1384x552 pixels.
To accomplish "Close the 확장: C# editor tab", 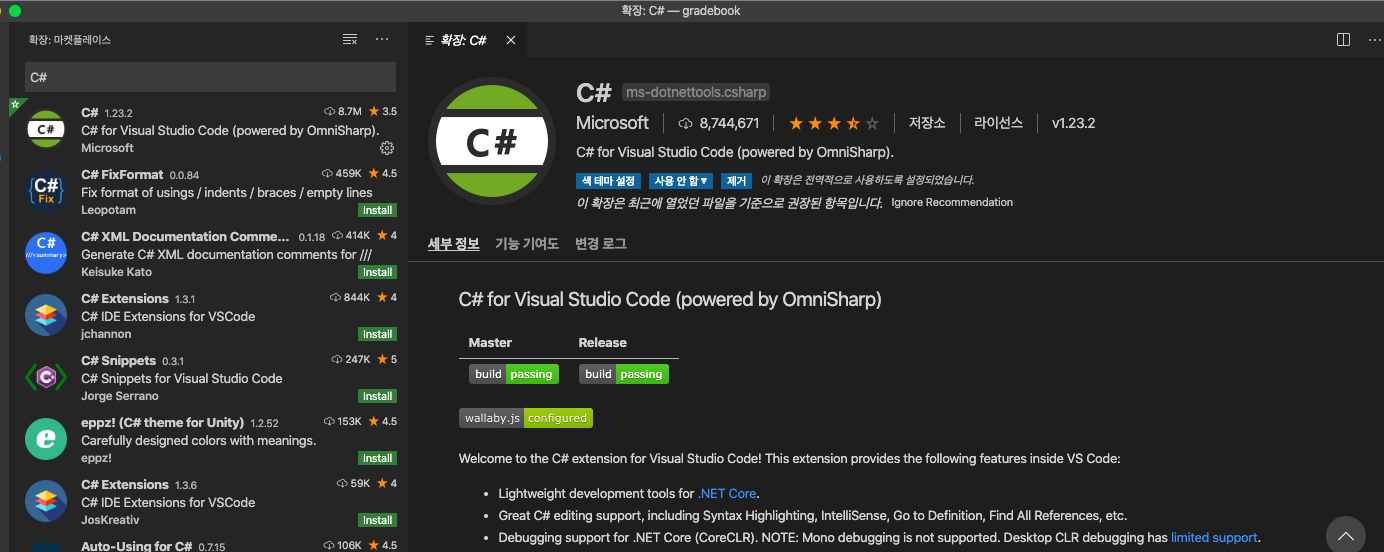I will (511, 40).
